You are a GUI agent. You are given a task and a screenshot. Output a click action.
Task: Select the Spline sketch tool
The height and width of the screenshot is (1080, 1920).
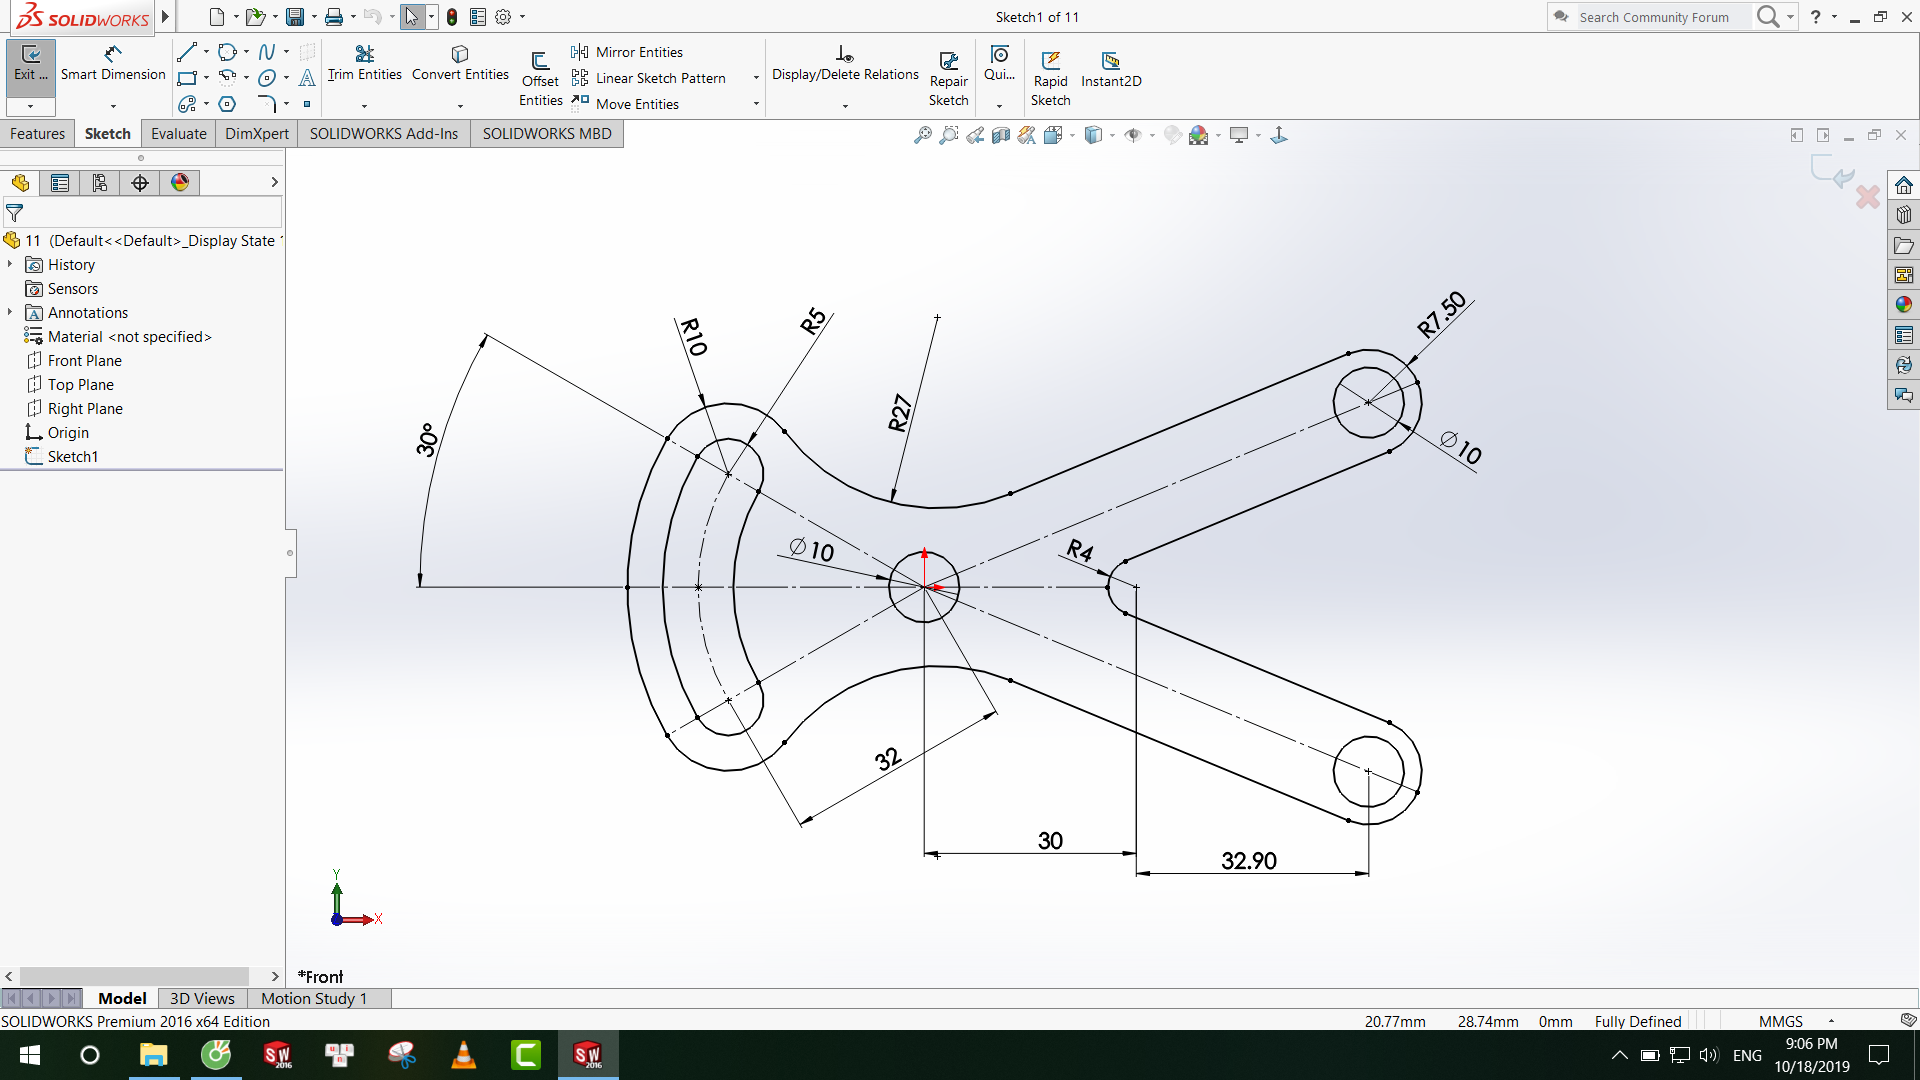click(x=267, y=52)
